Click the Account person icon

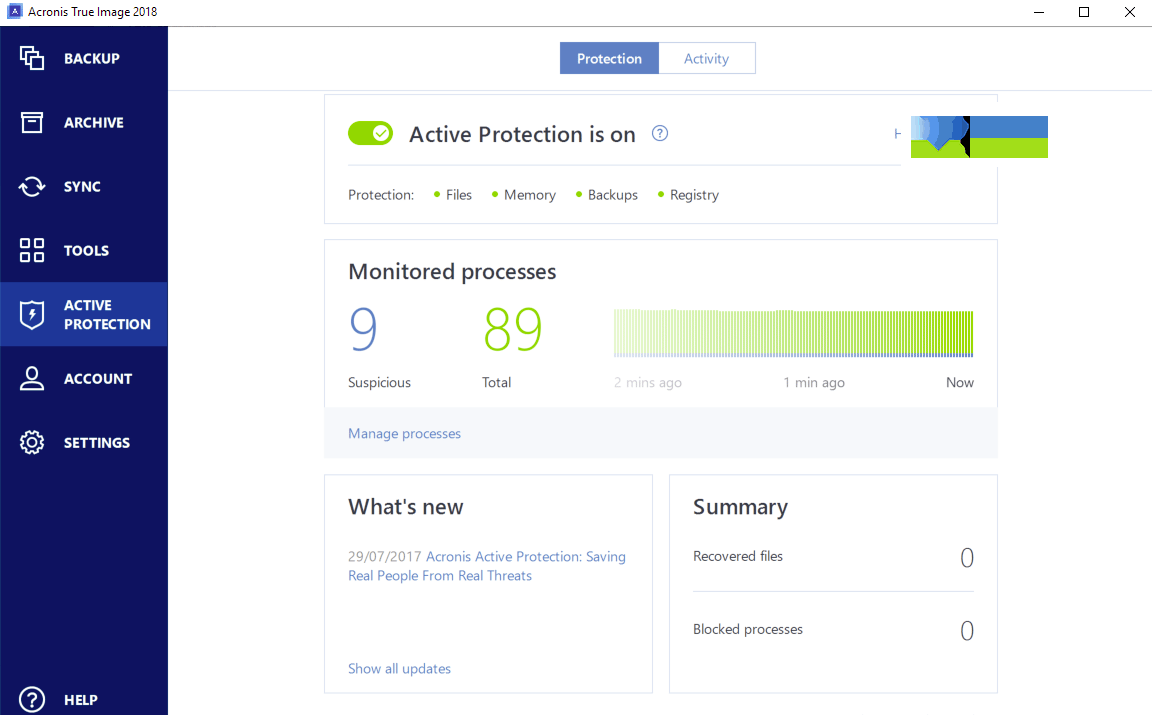pos(32,378)
